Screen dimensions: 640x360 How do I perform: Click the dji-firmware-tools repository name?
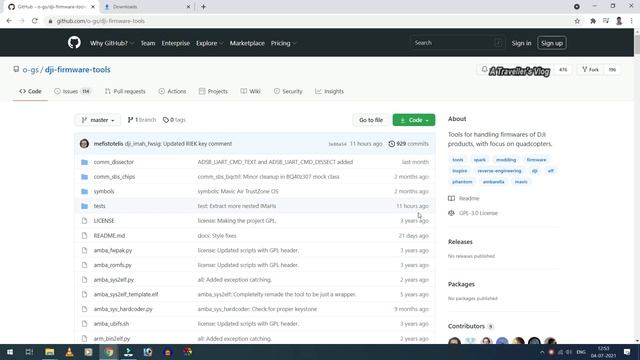(x=78, y=70)
